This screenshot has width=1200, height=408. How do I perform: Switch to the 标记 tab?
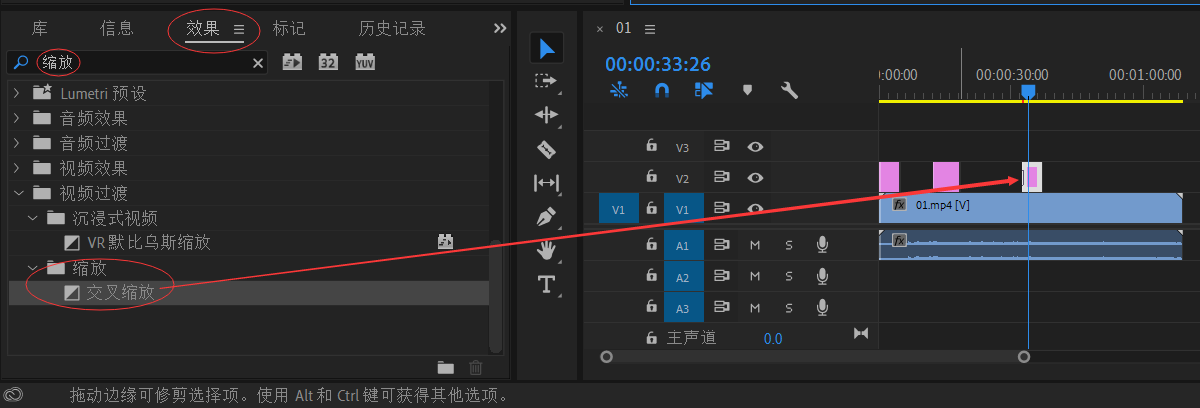click(289, 29)
